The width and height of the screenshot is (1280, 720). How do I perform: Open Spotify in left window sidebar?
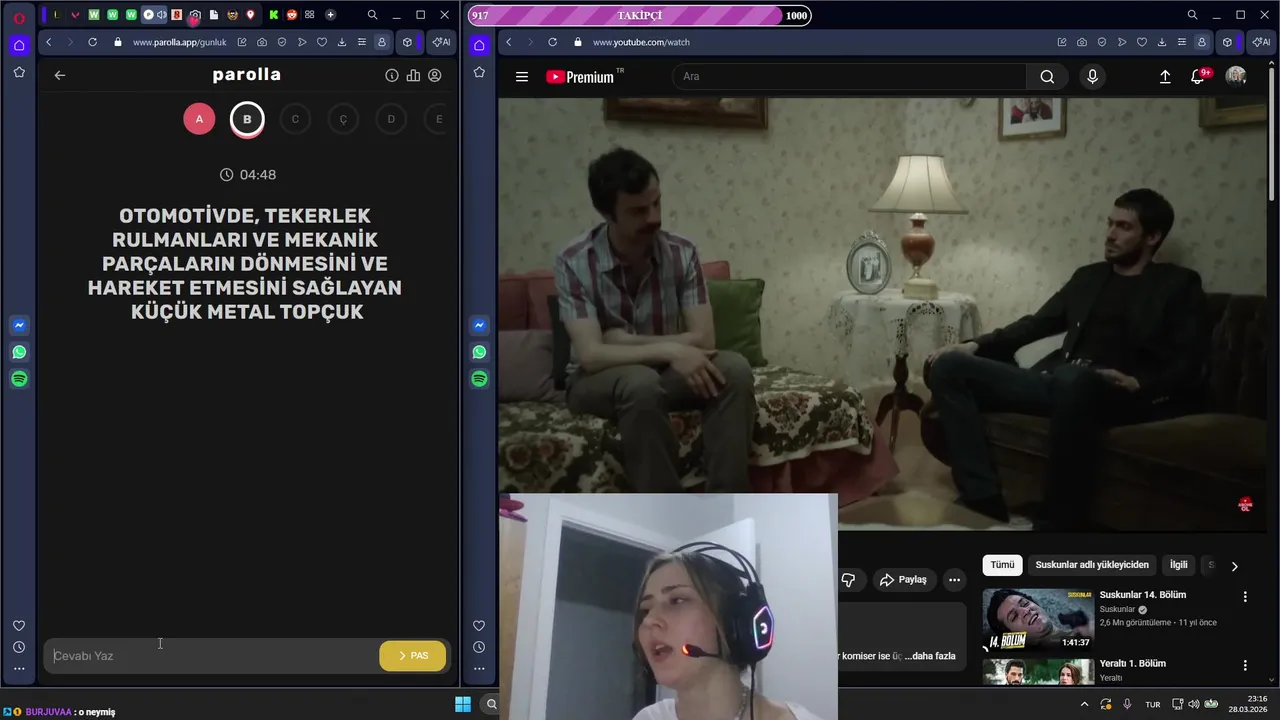19,379
